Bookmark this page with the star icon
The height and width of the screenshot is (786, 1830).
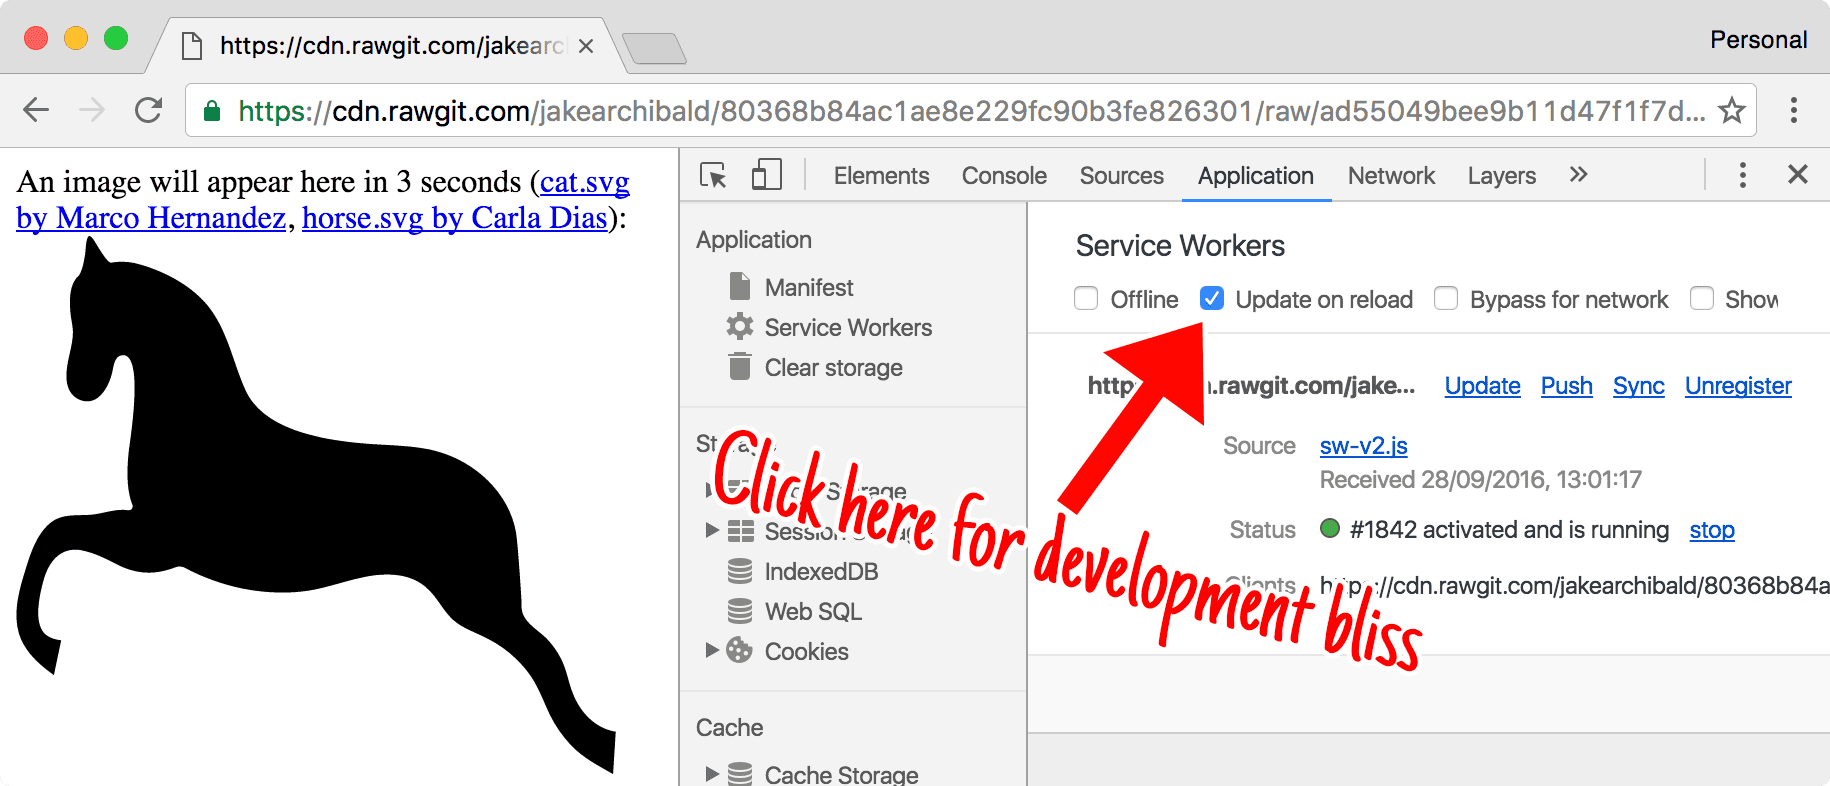click(1731, 110)
